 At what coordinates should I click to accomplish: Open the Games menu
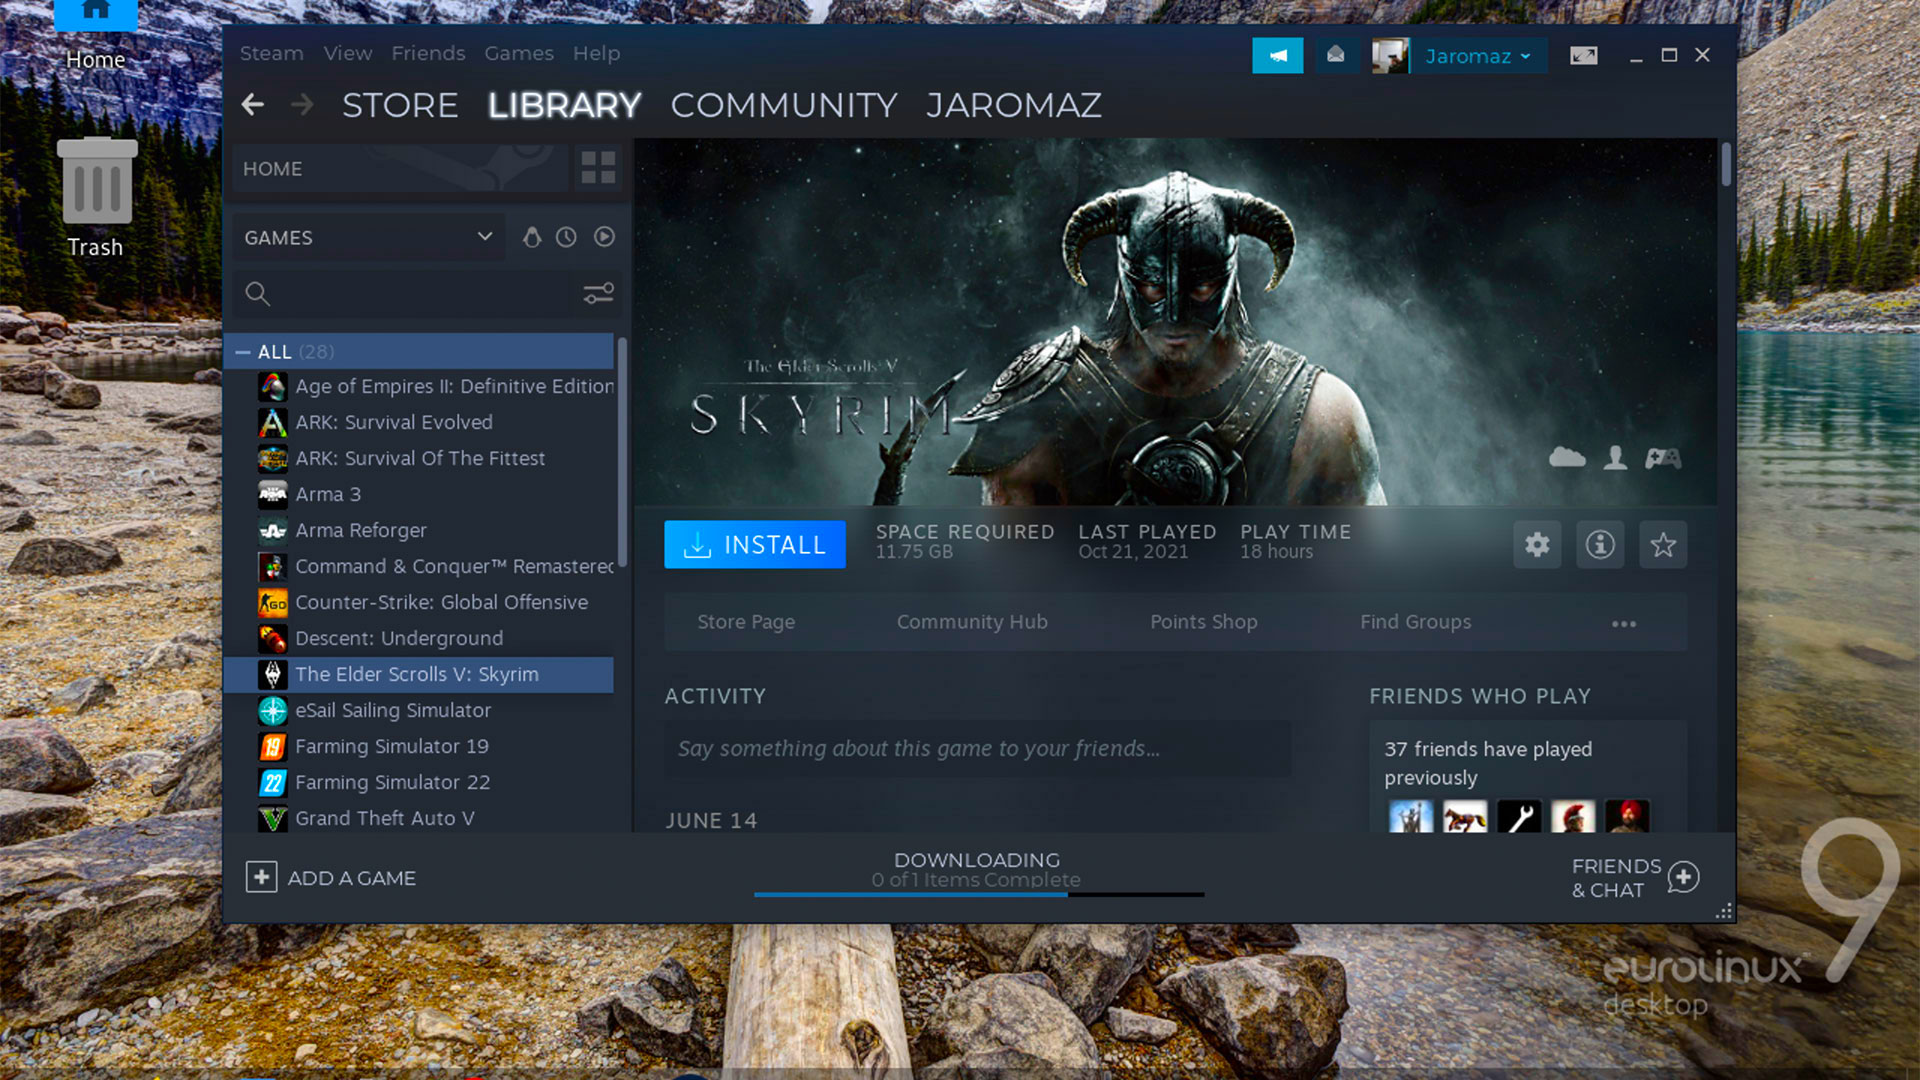[518, 53]
